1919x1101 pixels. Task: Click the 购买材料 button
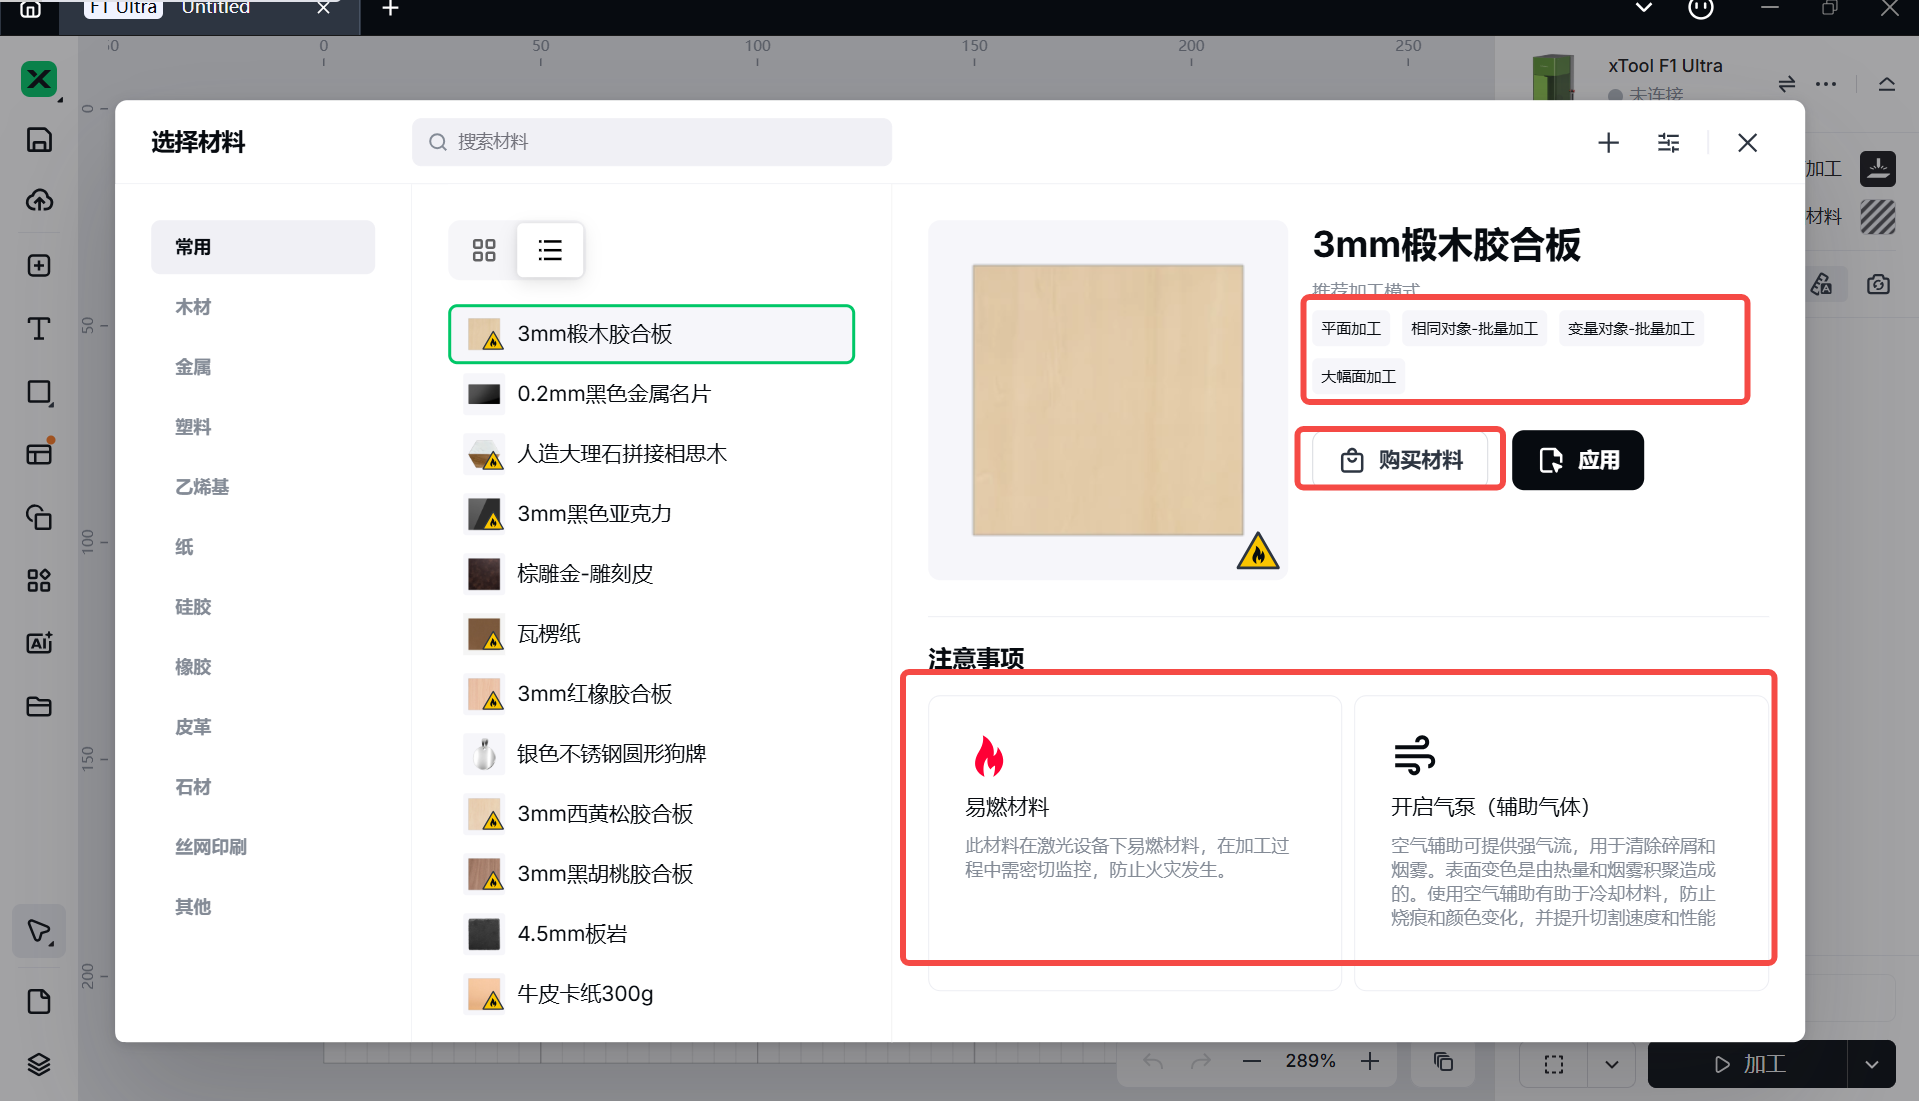click(x=1400, y=460)
